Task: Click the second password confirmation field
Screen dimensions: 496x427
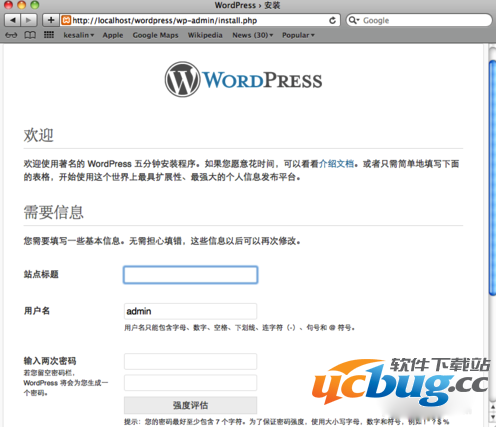Action: [x=191, y=383]
